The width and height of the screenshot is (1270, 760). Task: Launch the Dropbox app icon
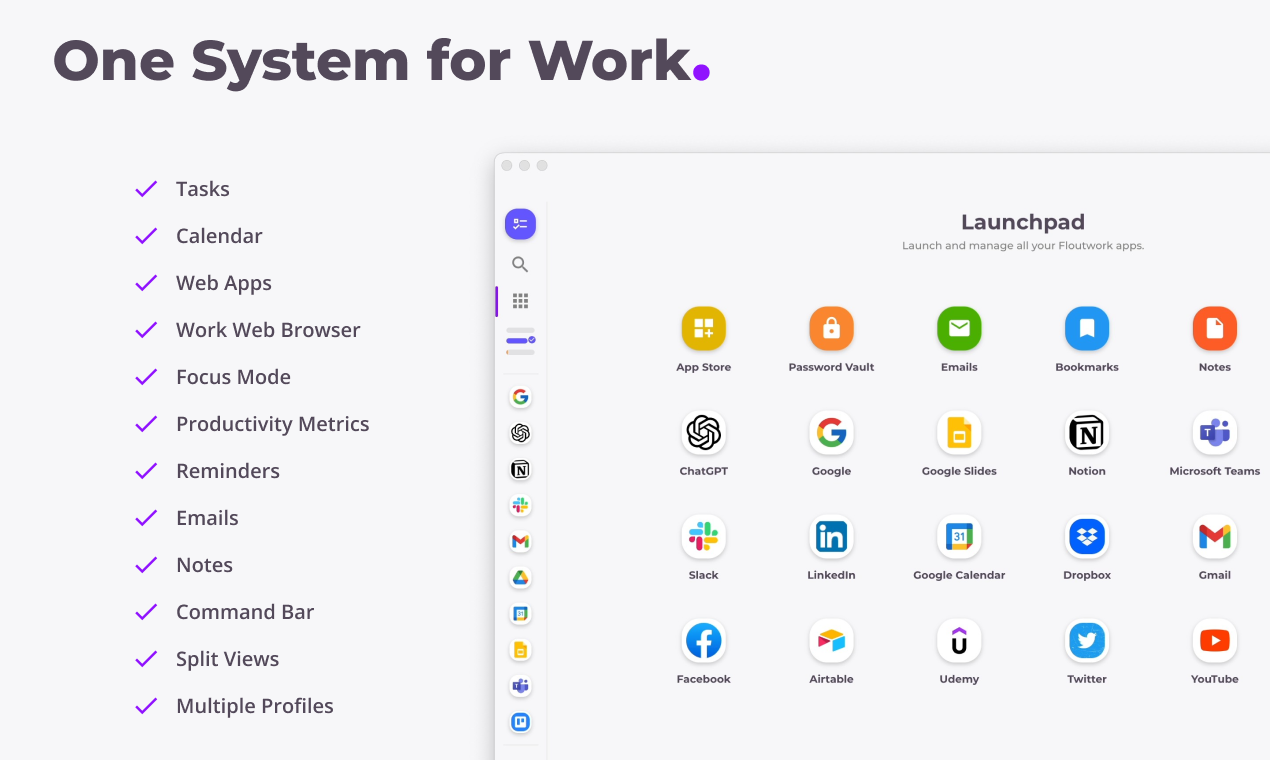(x=1087, y=537)
